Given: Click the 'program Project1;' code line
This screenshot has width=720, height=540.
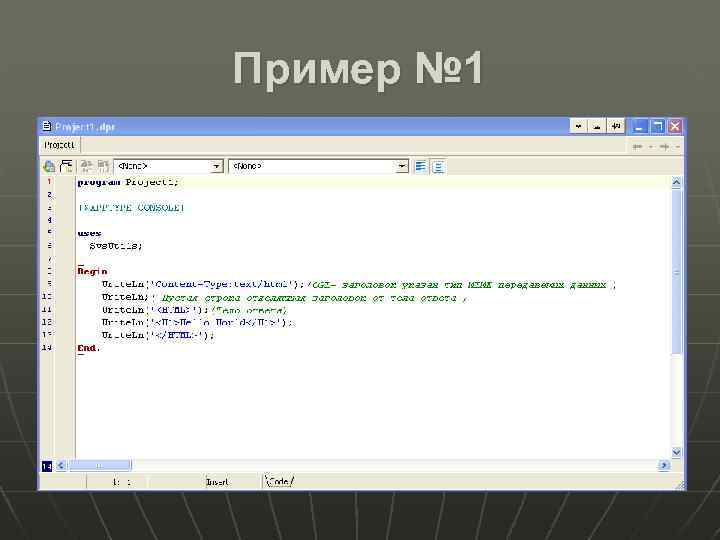Looking at the screenshot, I should 128,182.
